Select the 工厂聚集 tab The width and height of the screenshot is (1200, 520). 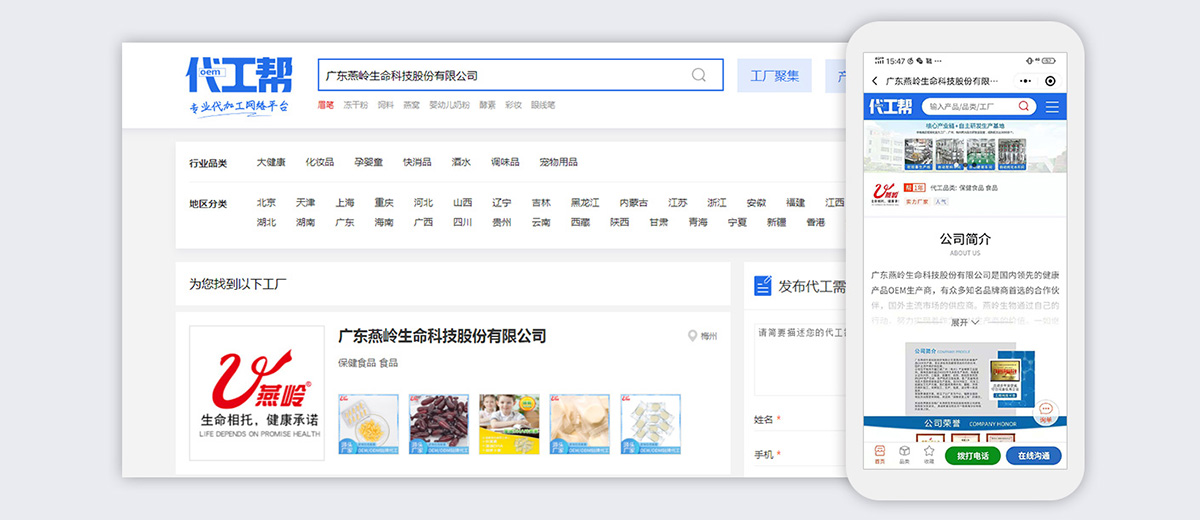[774, 76]
